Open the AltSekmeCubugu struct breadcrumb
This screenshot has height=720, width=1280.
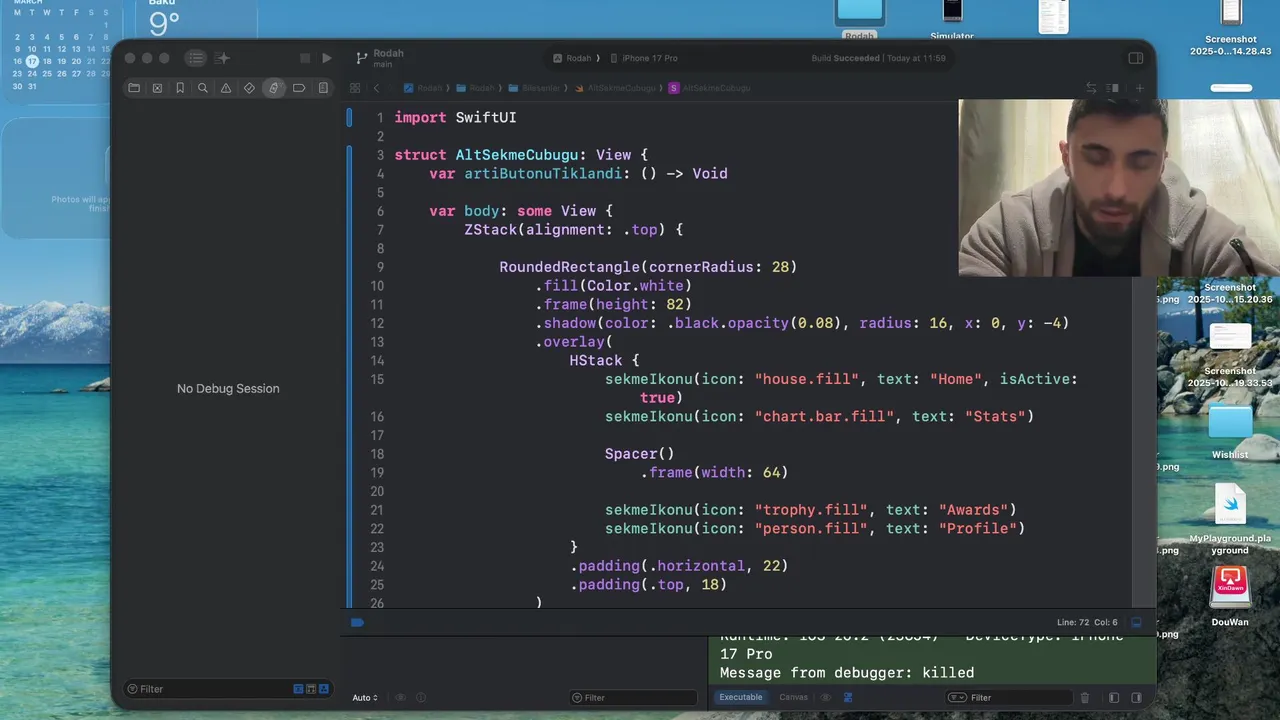[x=709, y=88]
